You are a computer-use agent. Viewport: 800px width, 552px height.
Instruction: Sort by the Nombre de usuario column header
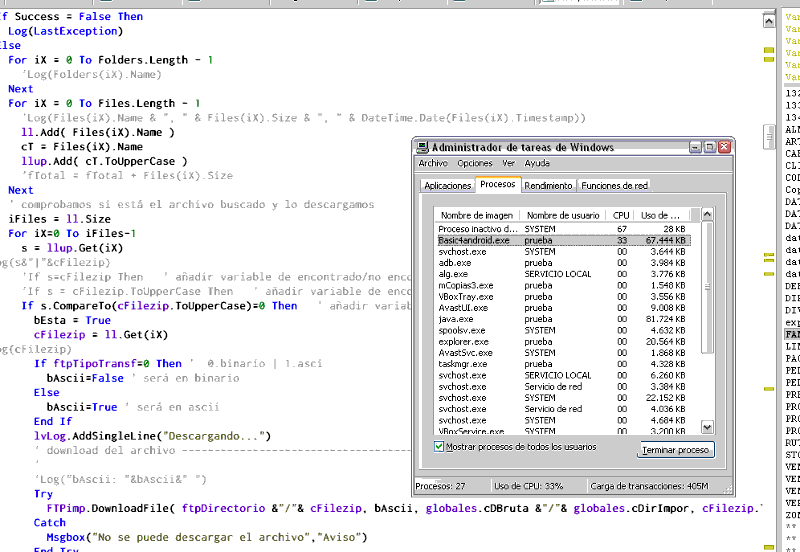[562, 215]
